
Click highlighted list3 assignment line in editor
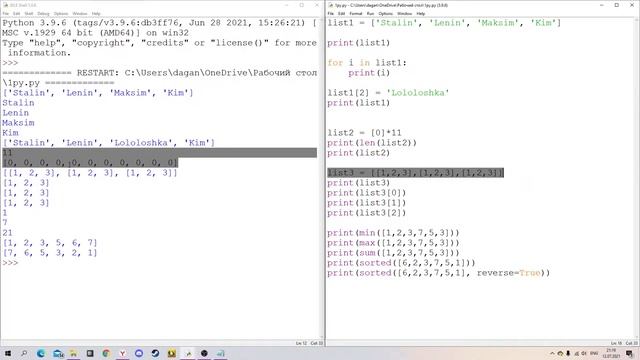click(x=416, y=173)
